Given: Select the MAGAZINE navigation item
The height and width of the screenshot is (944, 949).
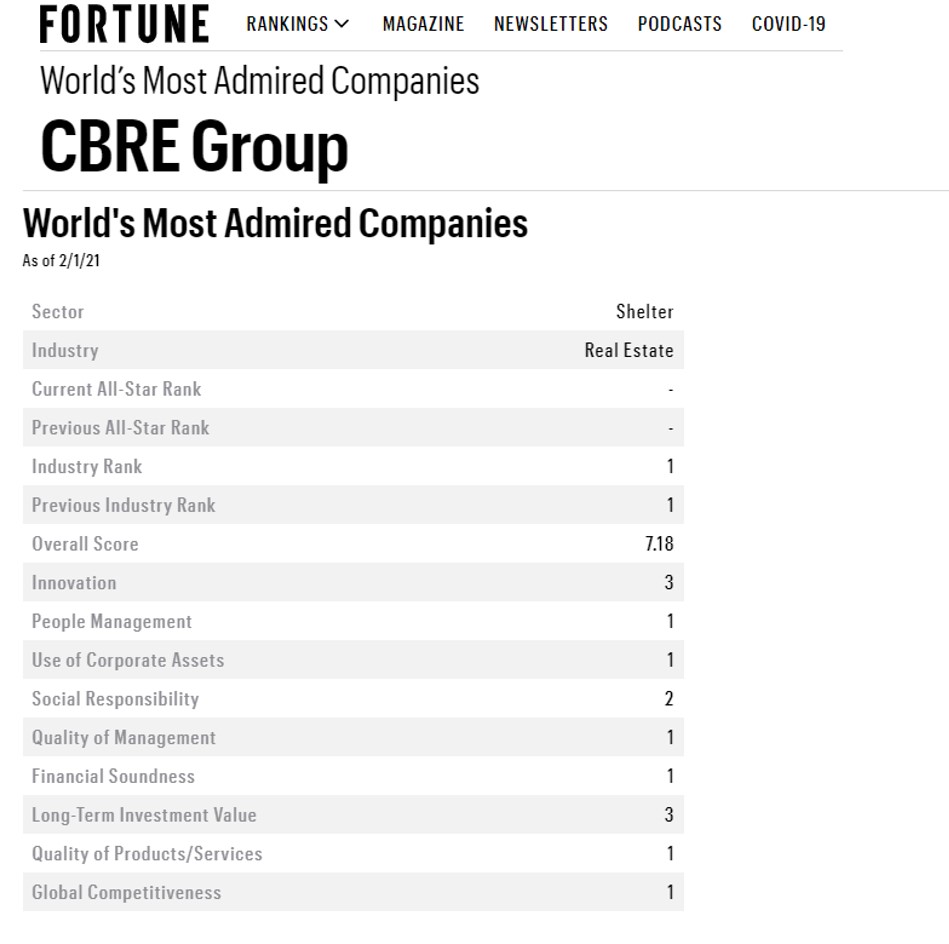Looking at the screenshot, I should click(x=423, y=24).
